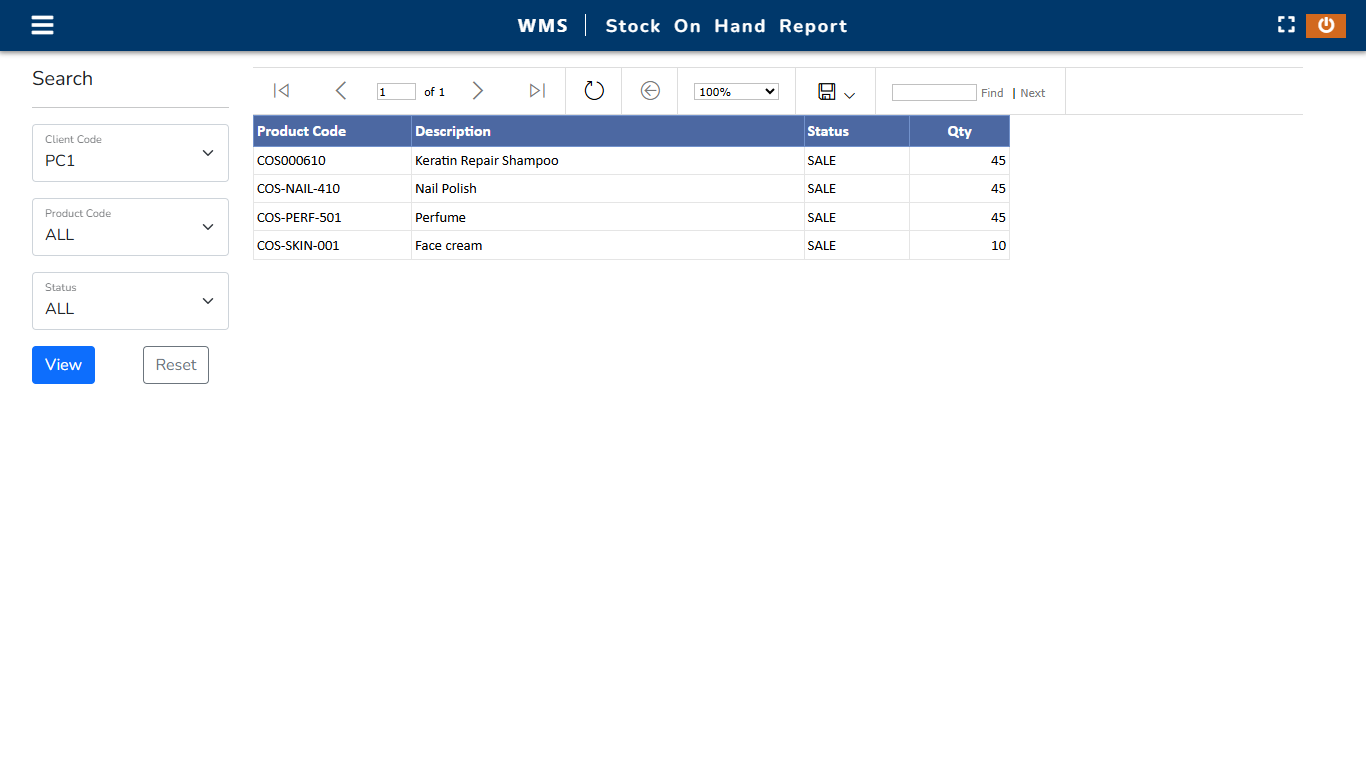Open the 100% zoom level dropdown
This screenshot has width=1366, height=768.
736,91
